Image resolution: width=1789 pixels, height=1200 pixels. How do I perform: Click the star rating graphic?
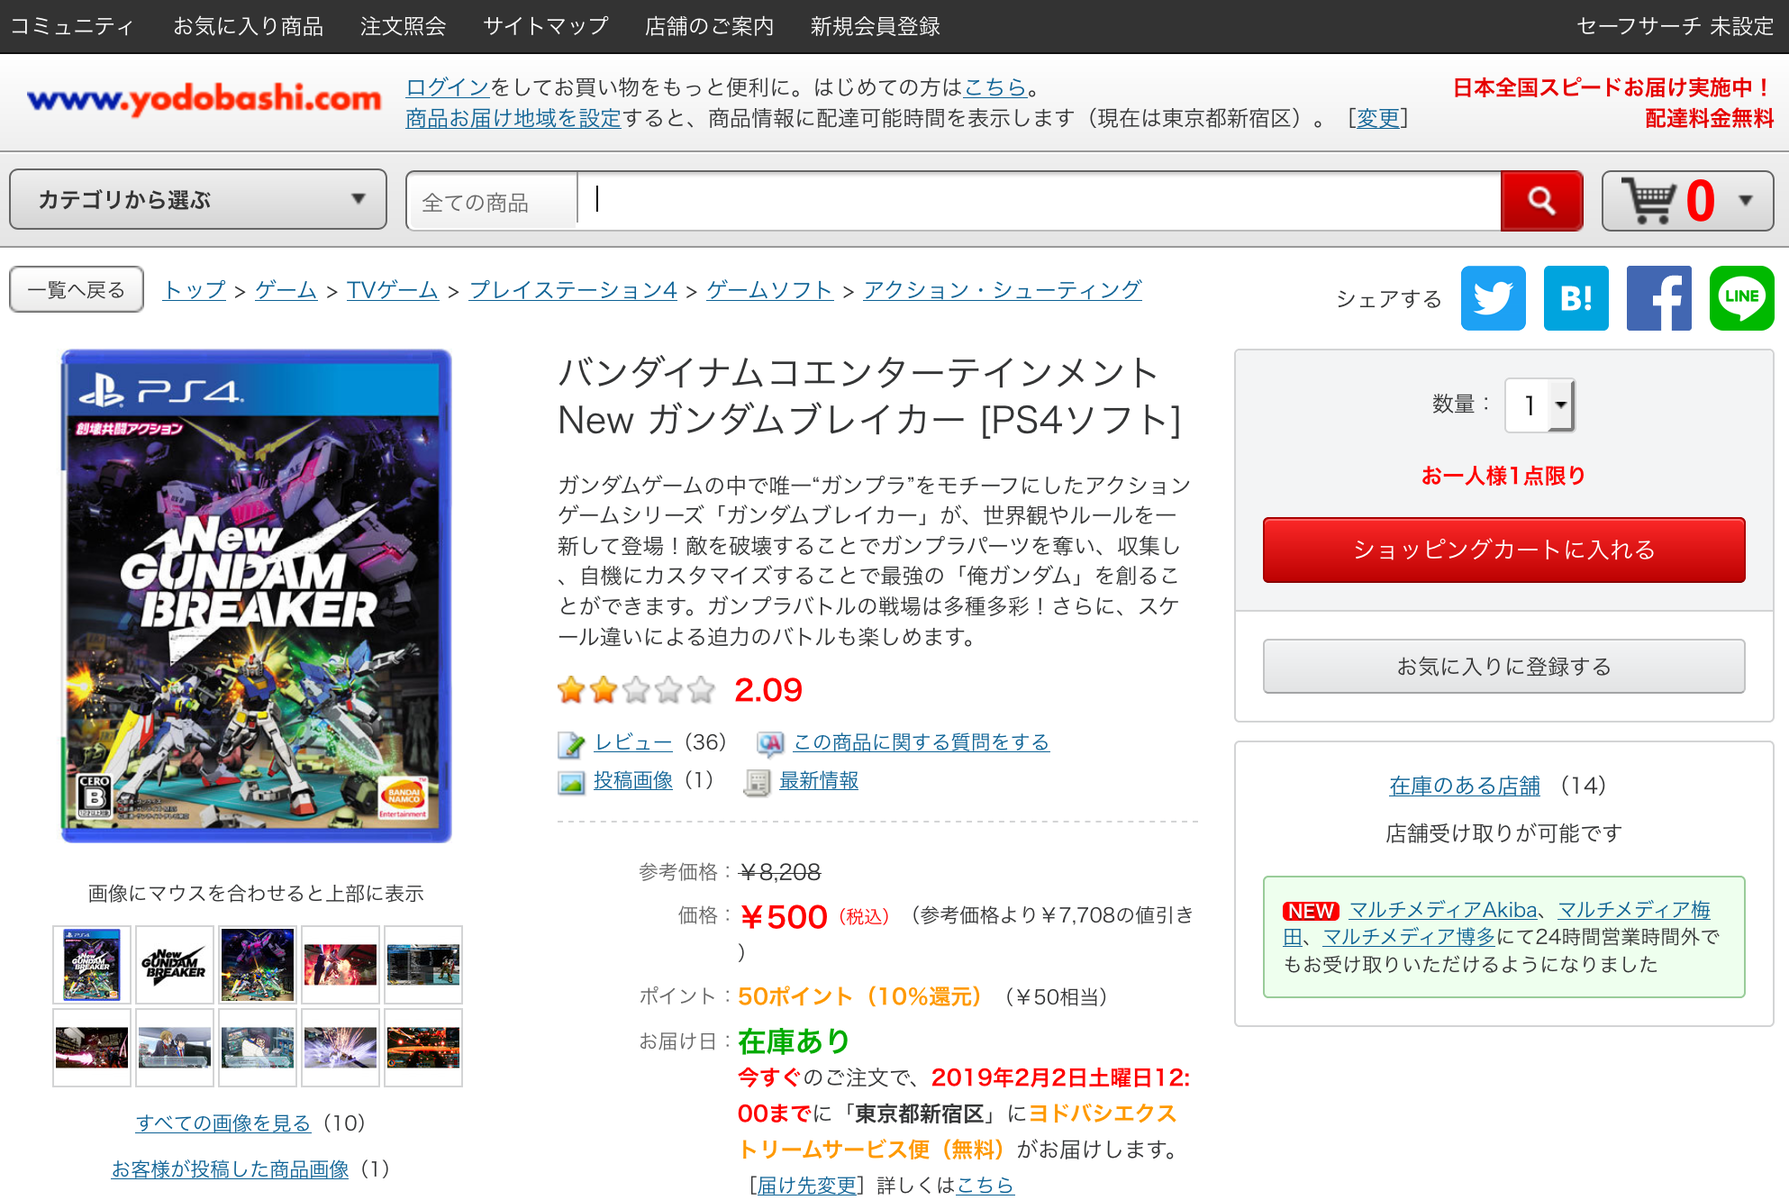coord(636,689)
